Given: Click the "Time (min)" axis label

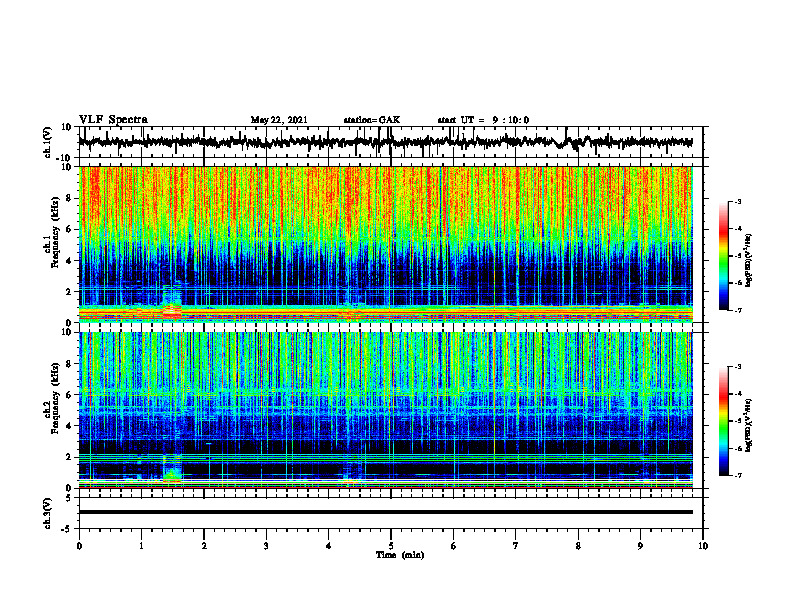Looking at the screenshot, I should (x=400, y=555).
